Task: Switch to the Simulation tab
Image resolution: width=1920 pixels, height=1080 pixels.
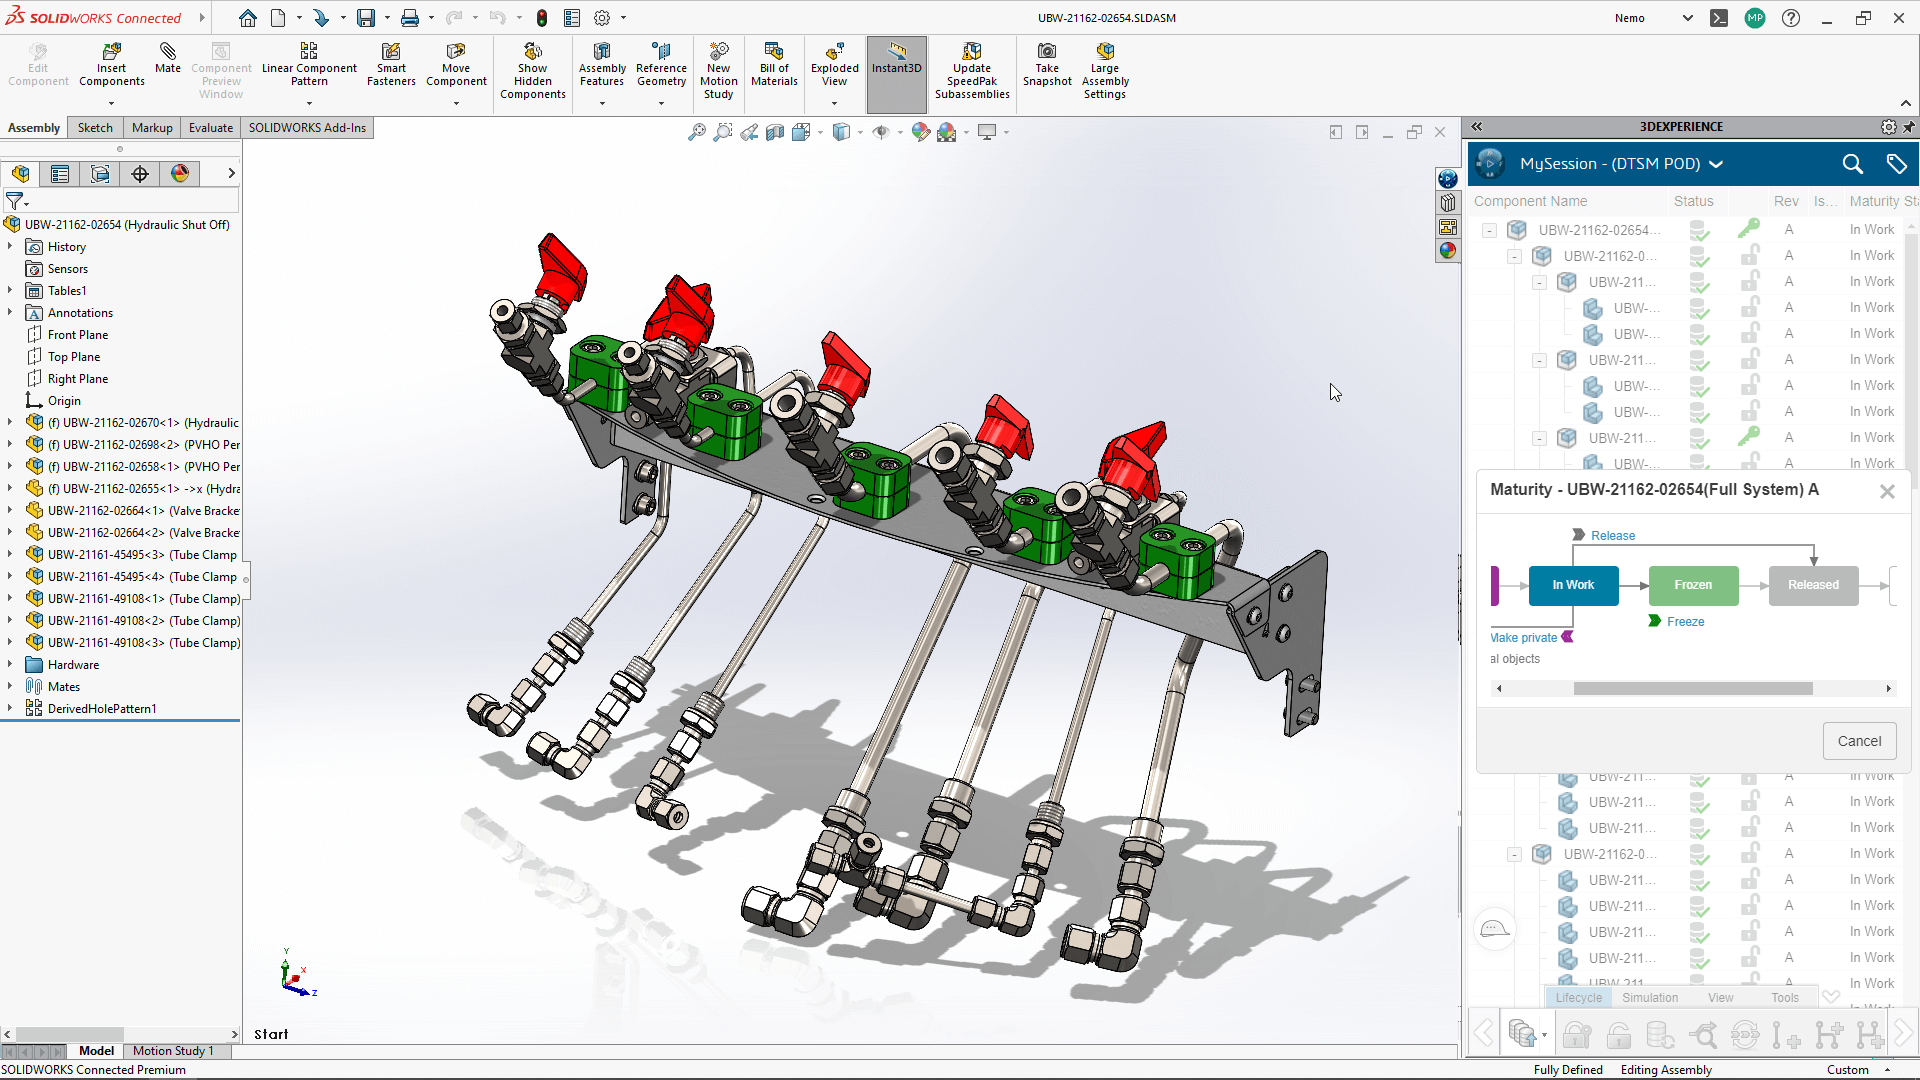Action: (1650, 998)
